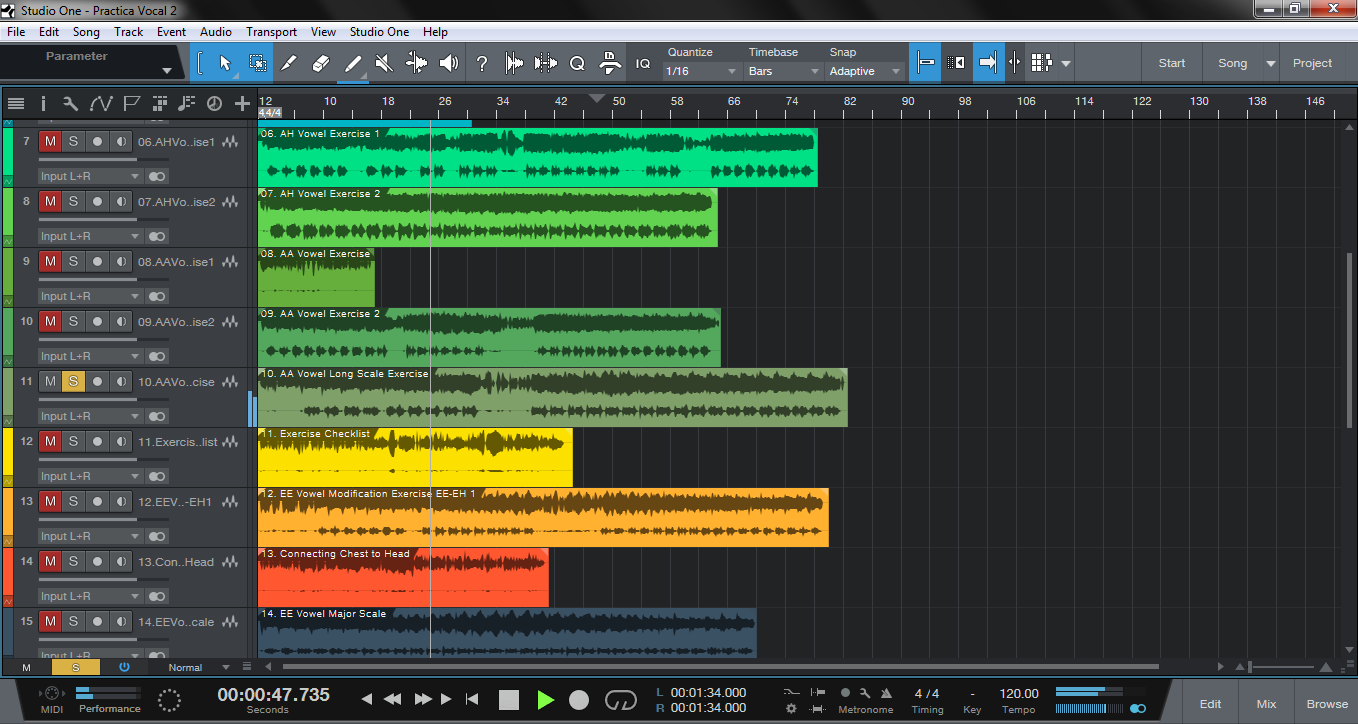The height and width of the screenshot is (724, 1358).
Task: Show automation with the curve icon
Action: click(x=101, y=103)
